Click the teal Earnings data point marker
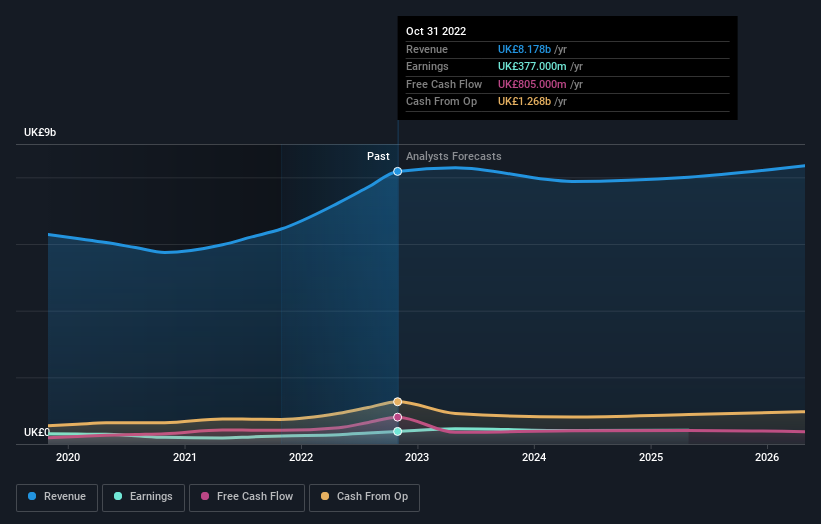The image size is (821, 524). (x=397, y=431)
